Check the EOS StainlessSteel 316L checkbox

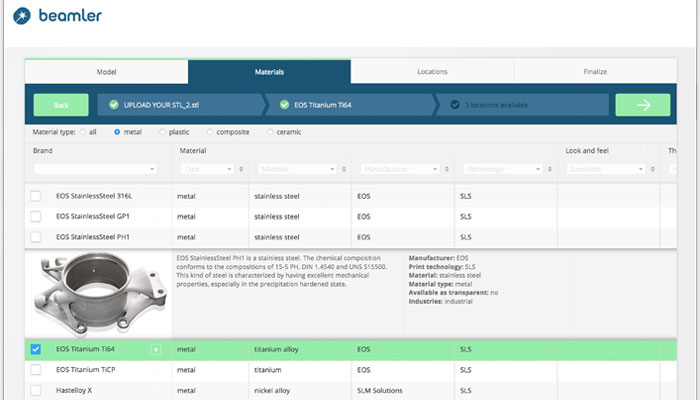[x=36, y=196]
